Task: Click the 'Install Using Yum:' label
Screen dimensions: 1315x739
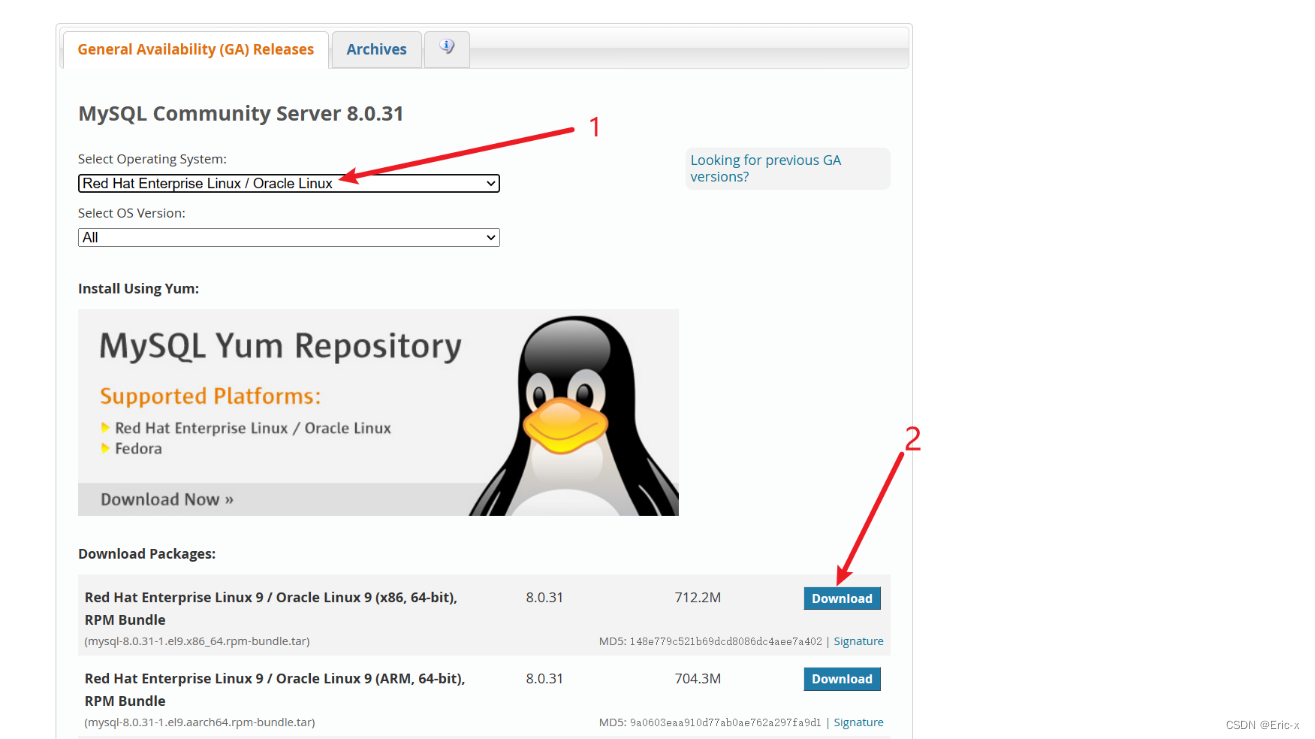Action: pyautogui.click(x=138, y=288)
